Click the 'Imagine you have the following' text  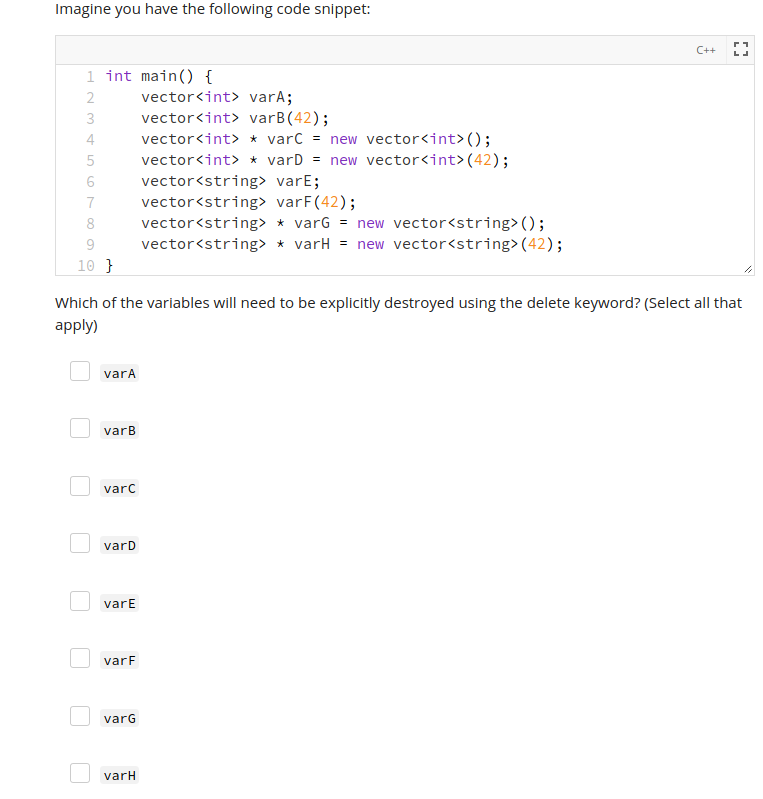[x=213, y=9]
